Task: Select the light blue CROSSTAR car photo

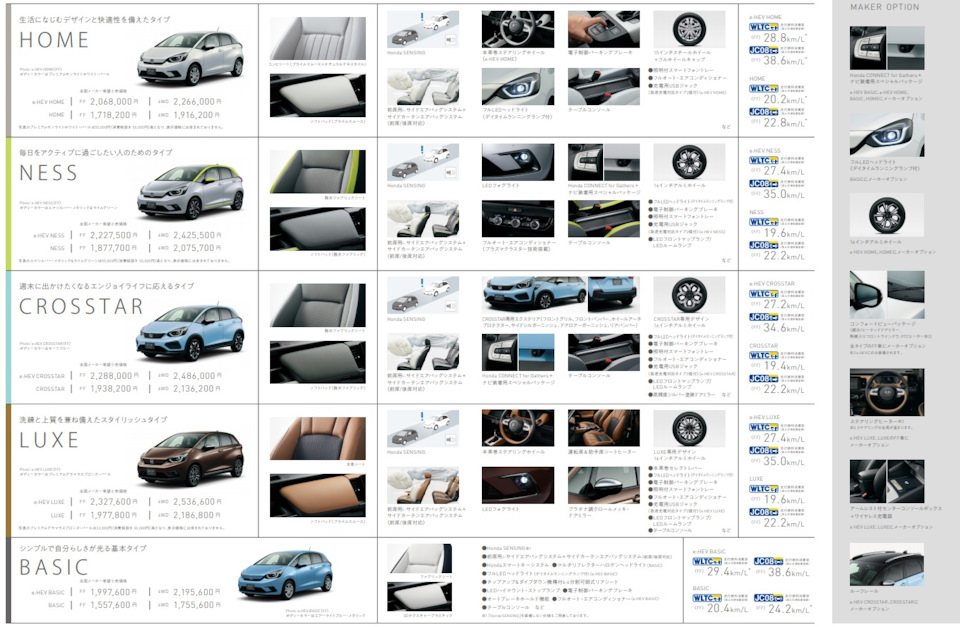Action: click(192, 331)
